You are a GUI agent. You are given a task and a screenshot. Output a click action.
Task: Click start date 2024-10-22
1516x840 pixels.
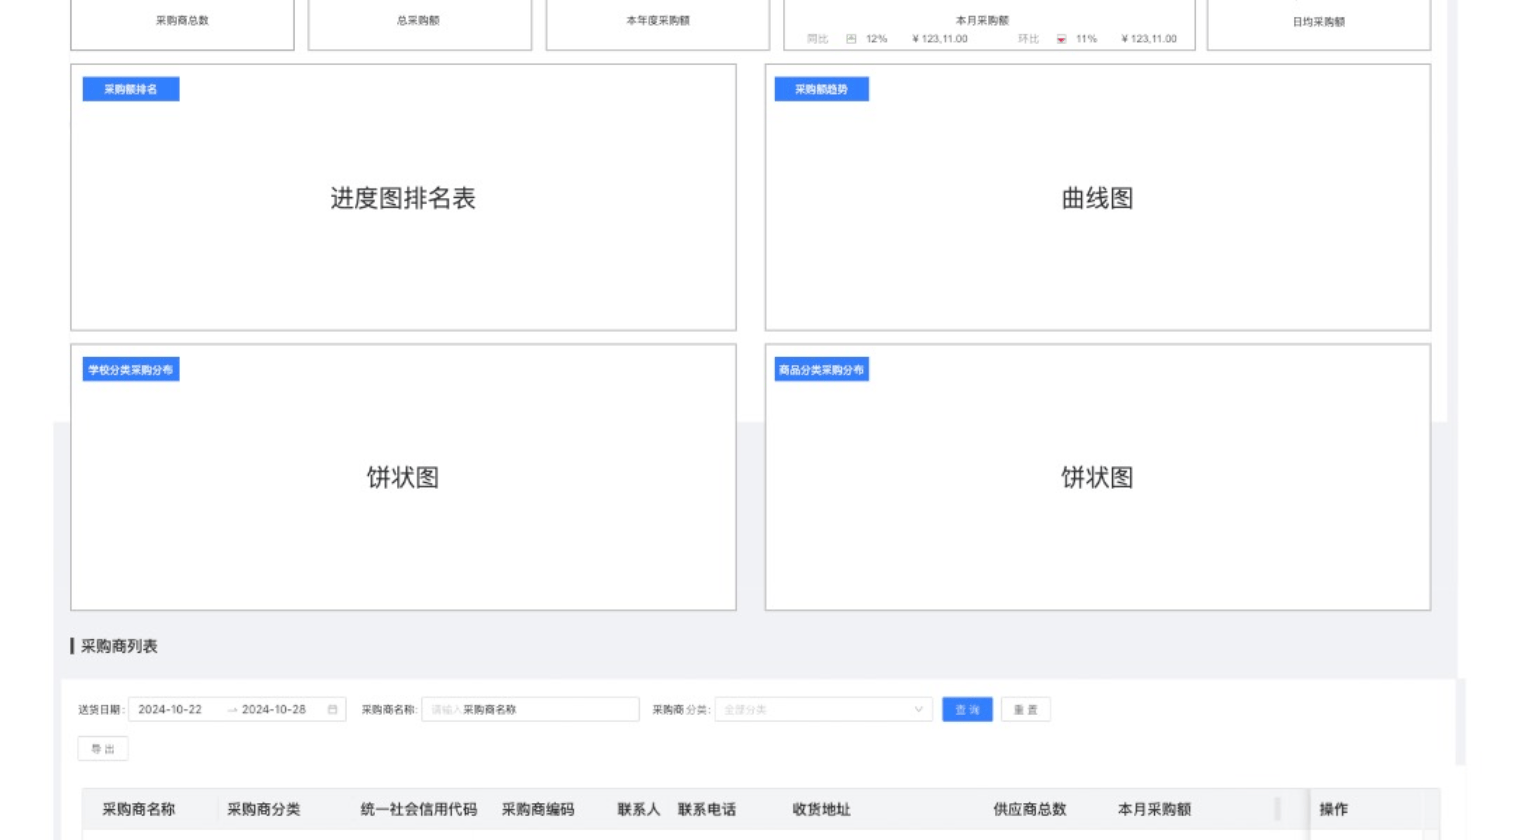[170, 709]
